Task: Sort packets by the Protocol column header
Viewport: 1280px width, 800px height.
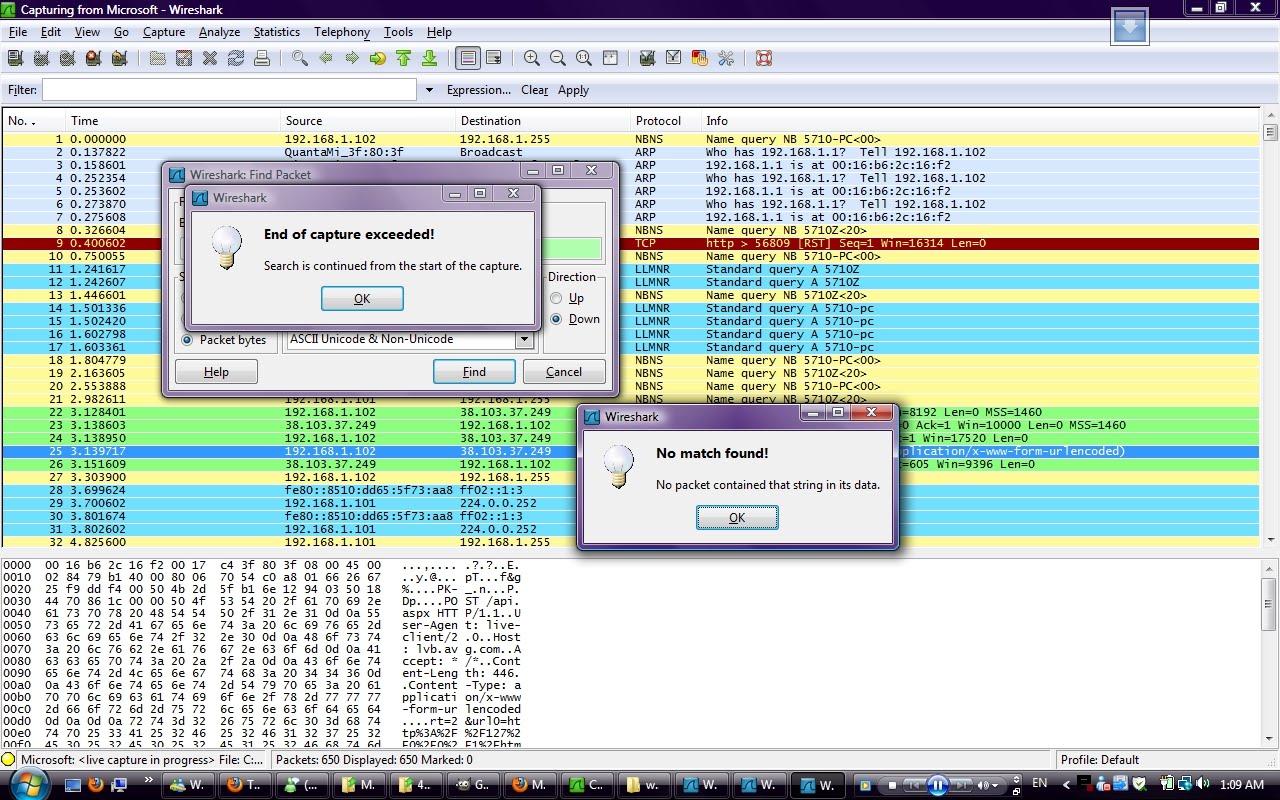Action: coord(665,121)
